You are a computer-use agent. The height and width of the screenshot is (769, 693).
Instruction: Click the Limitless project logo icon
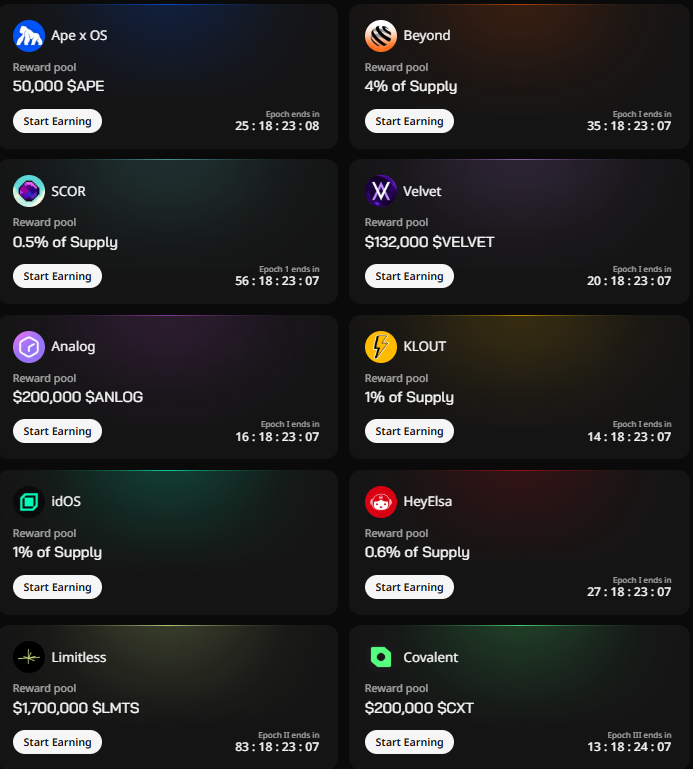tap(28, 657)
